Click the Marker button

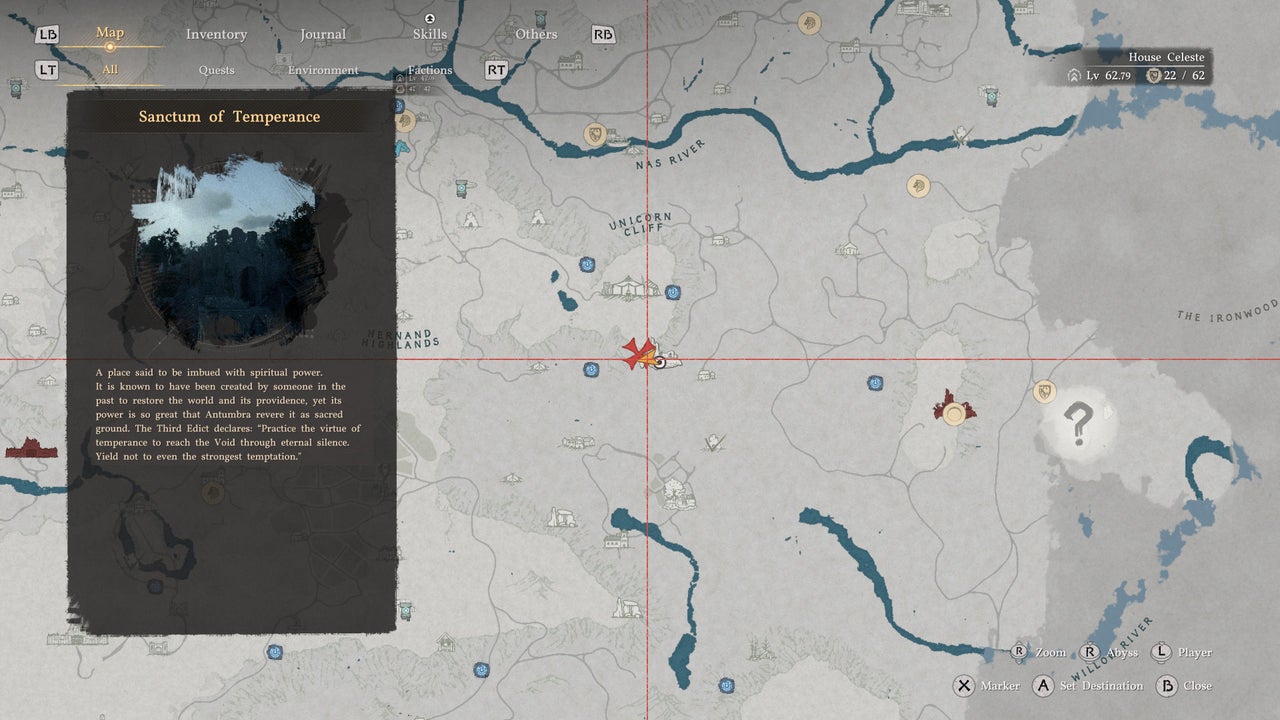[1000, 686]
